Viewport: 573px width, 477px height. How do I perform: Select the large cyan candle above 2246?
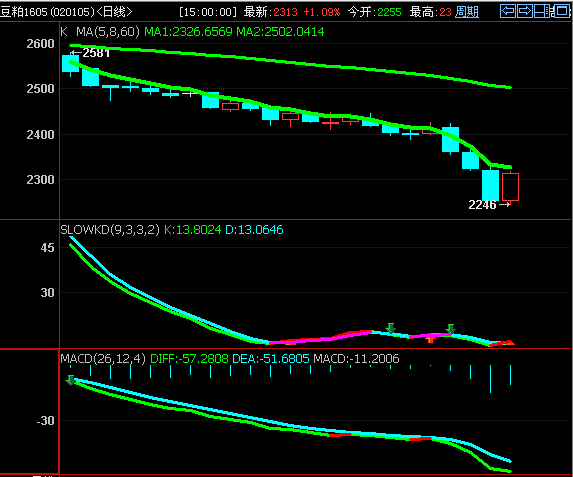(x=490, y=185)
